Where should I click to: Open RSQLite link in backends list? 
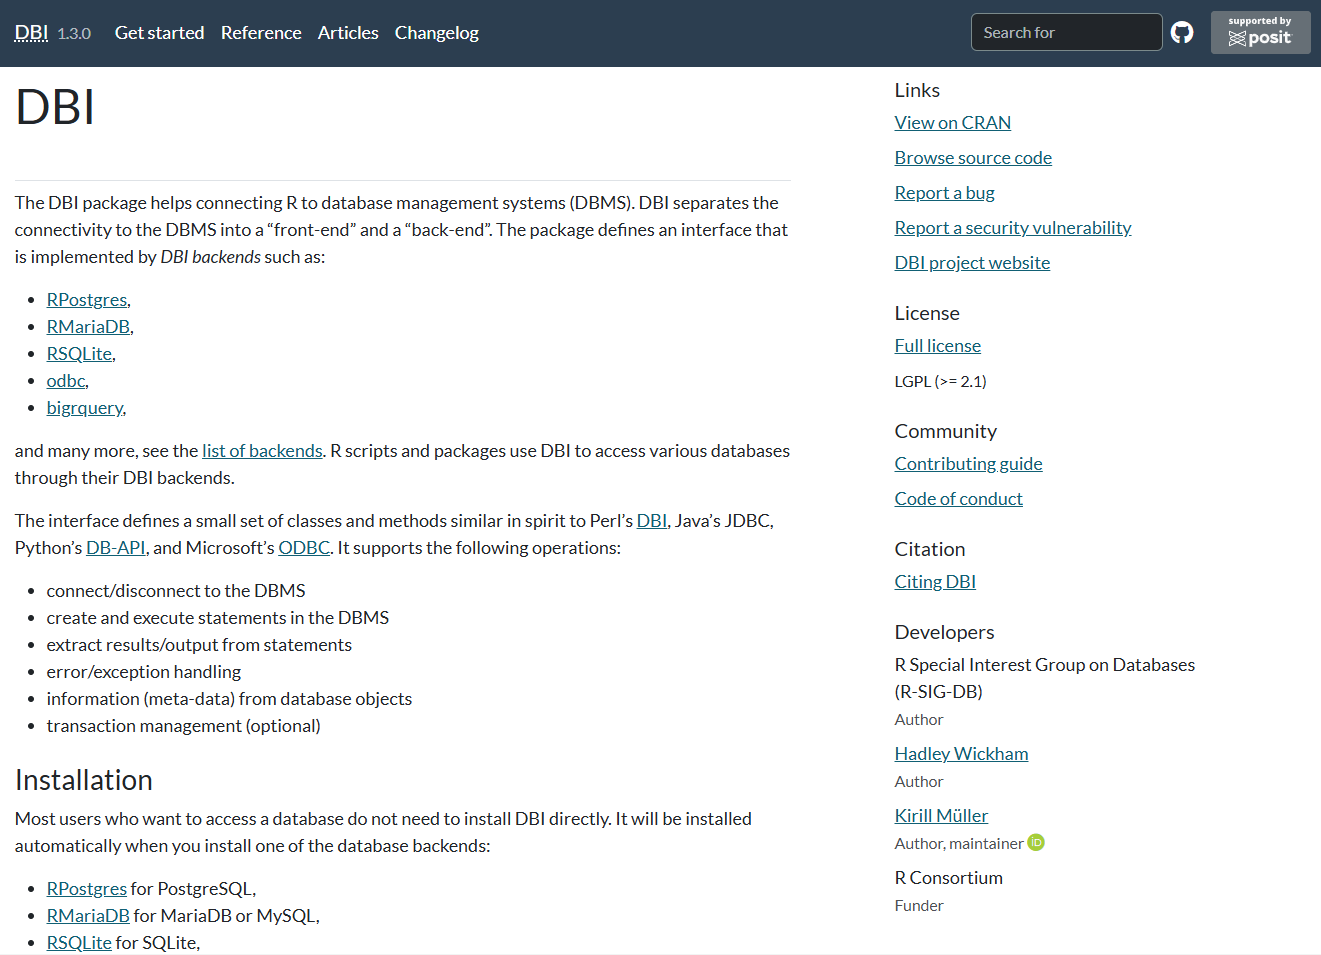coord(79,354)
